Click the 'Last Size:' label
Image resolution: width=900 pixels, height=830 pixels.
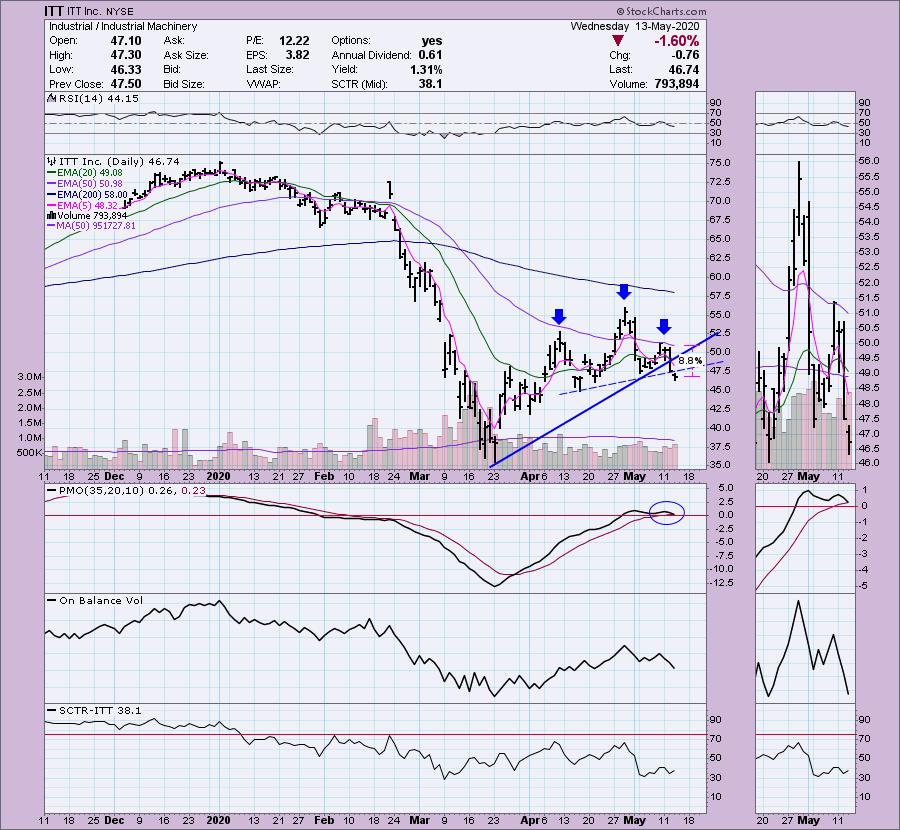(270, 69)
